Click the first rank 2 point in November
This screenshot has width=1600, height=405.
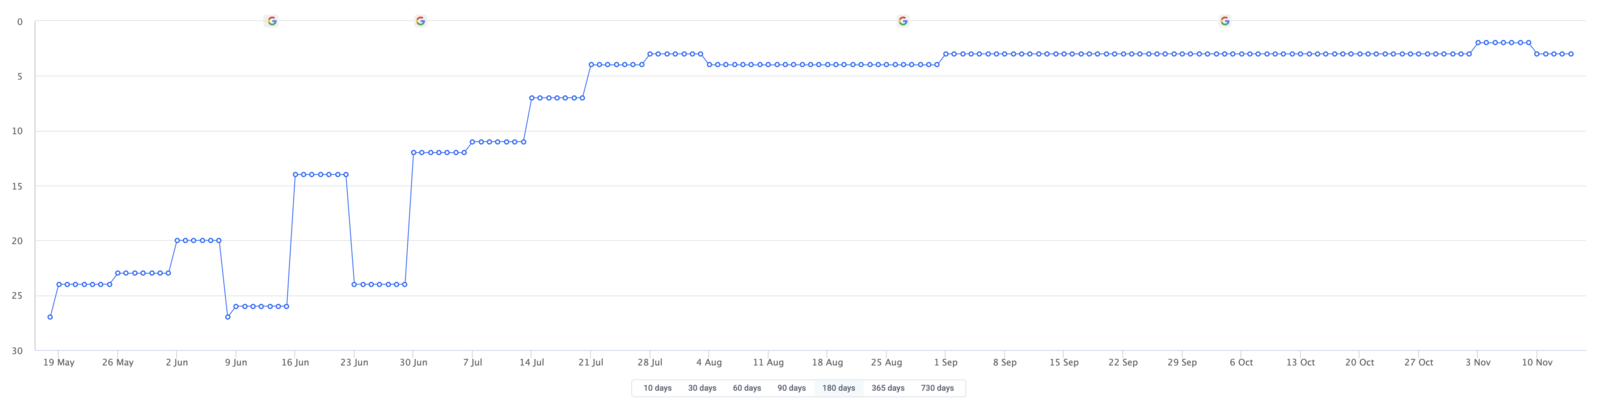pos(1478,43)
